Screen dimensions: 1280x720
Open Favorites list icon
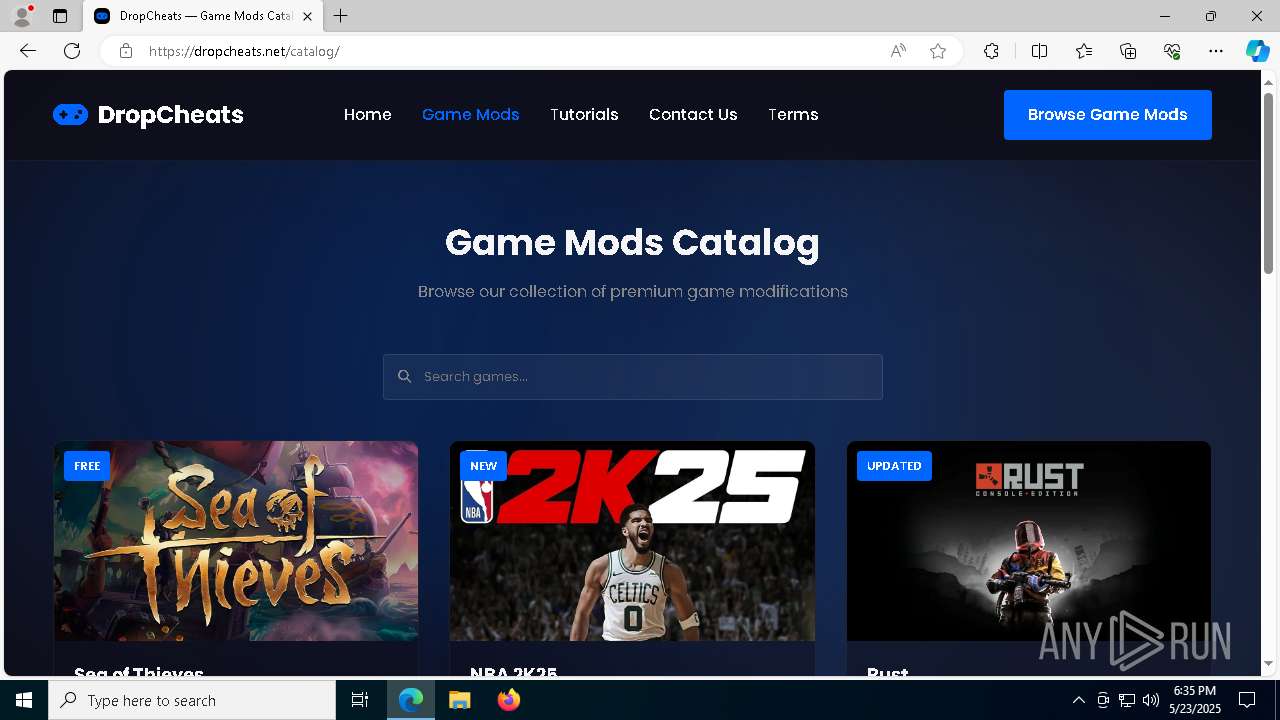click(1084, 51)
